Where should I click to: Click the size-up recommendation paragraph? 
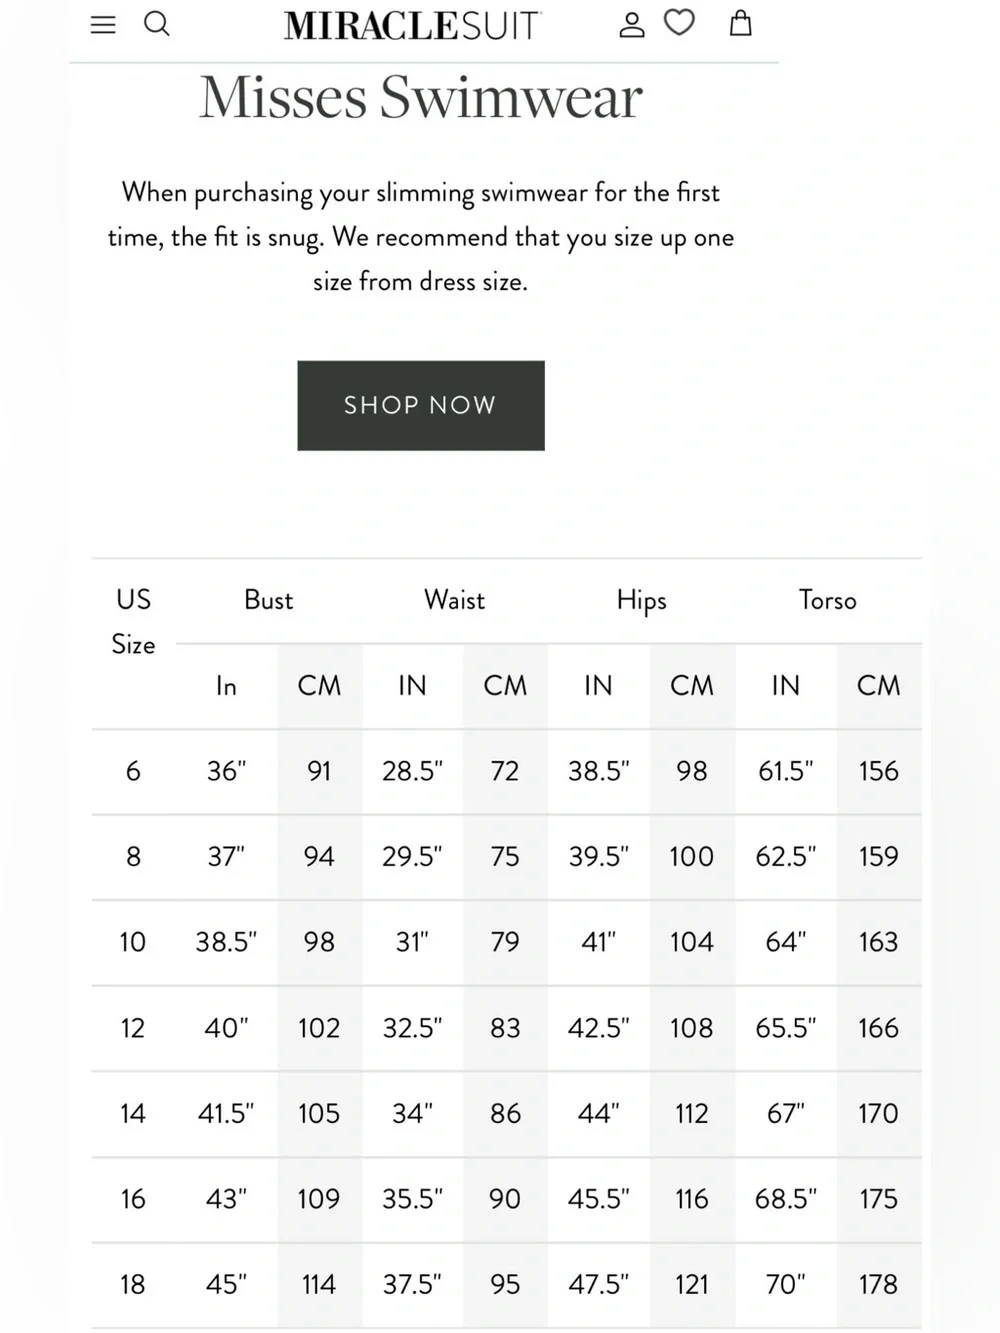tap(421, 236)
